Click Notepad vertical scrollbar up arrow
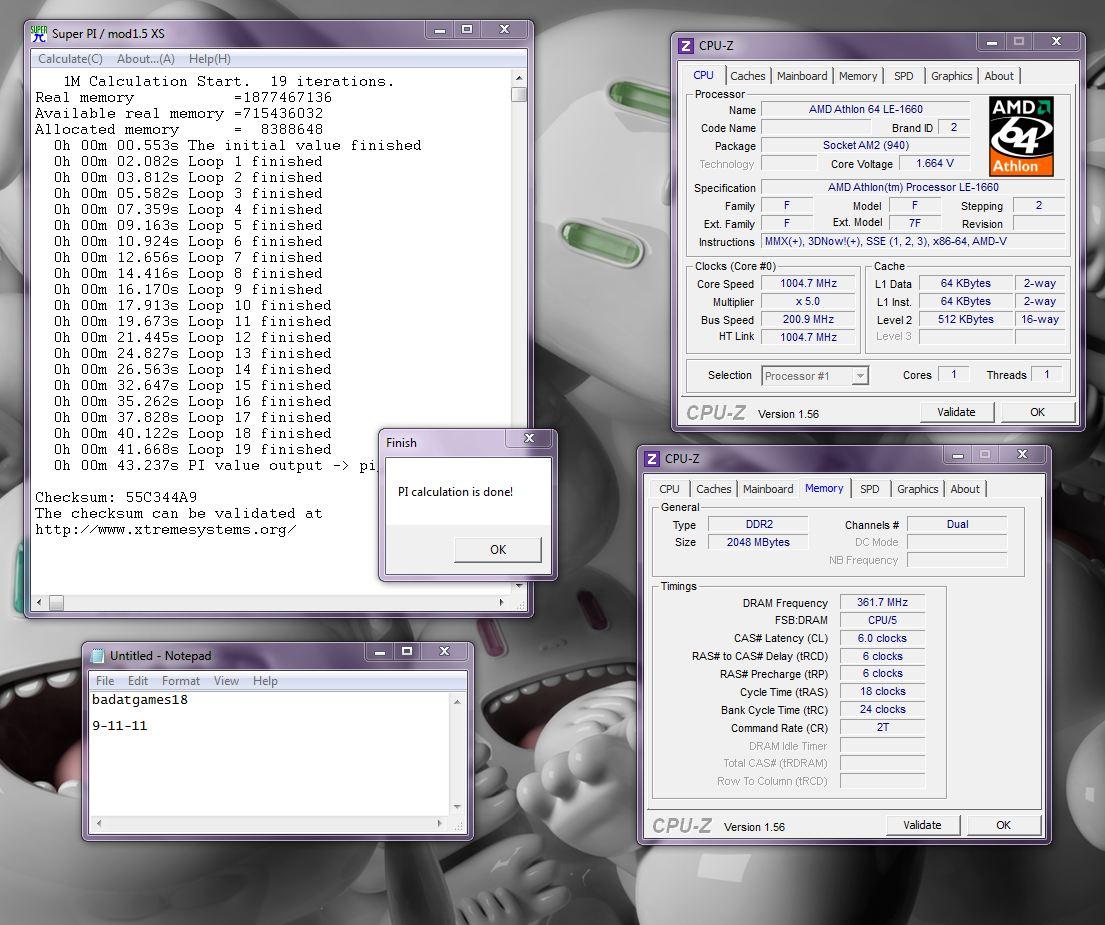 click(457, 702)
